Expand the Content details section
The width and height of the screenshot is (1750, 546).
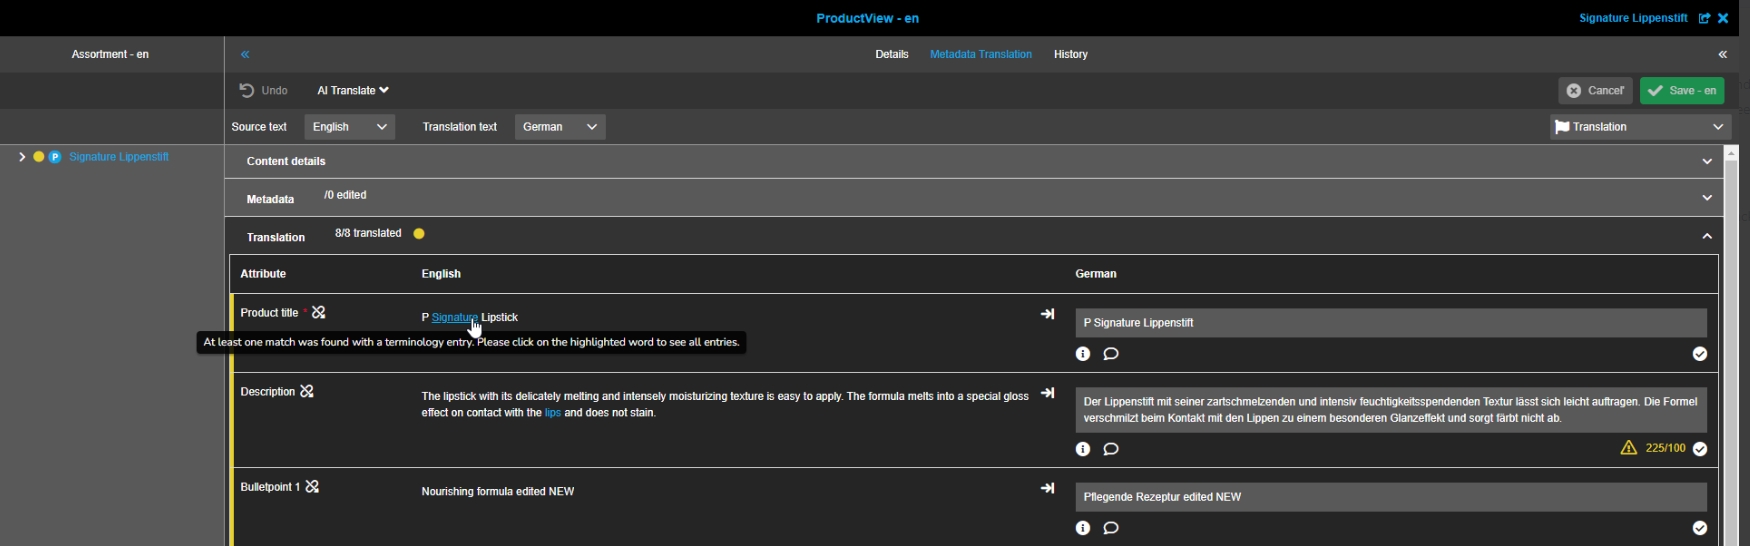coord(1706,161)
